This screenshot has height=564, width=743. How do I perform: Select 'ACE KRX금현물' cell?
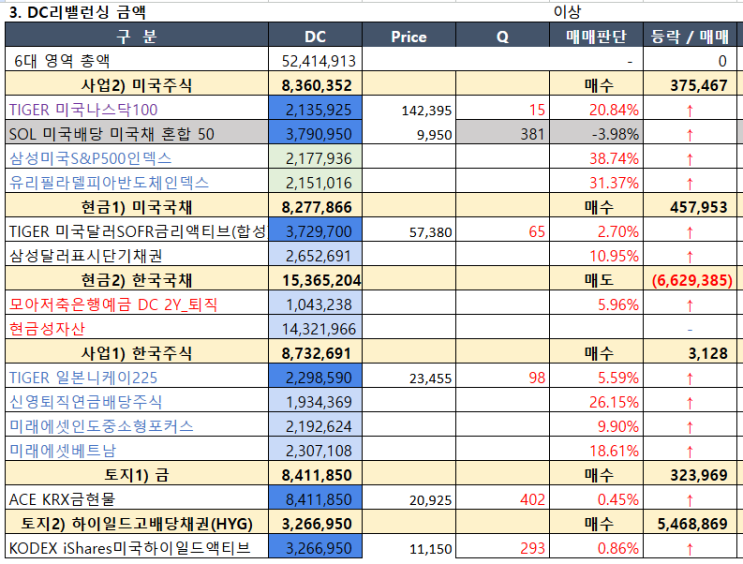[137, 499]
